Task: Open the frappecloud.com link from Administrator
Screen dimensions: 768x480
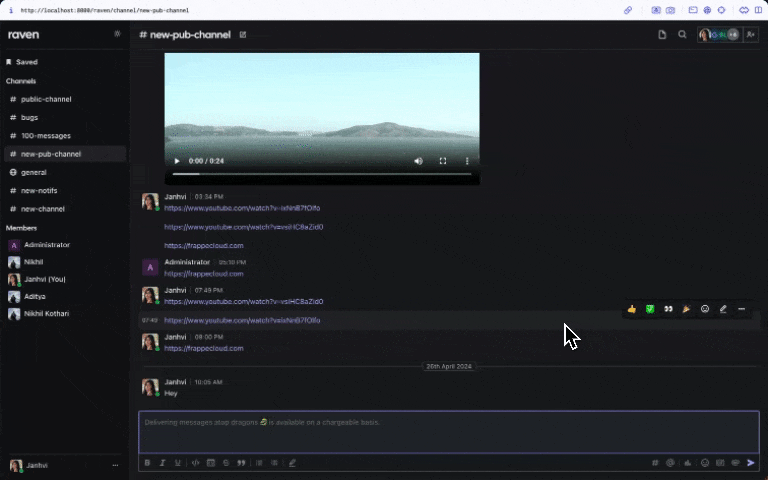Action: pos(204,273)
